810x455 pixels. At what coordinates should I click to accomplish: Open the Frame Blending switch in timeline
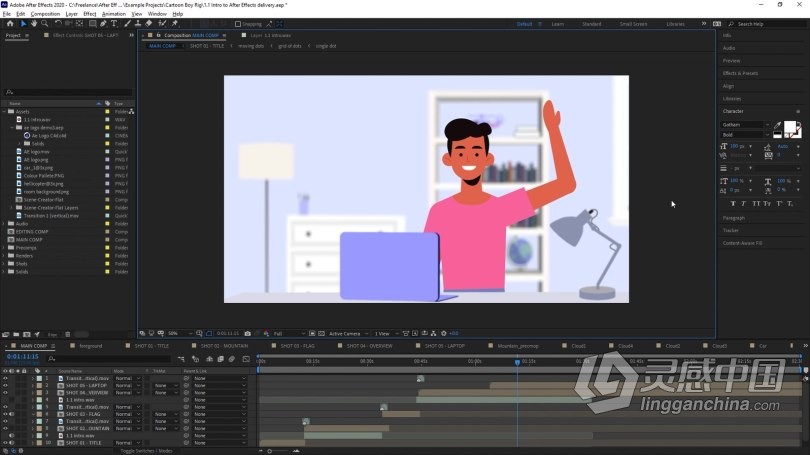tap(221, 359)
